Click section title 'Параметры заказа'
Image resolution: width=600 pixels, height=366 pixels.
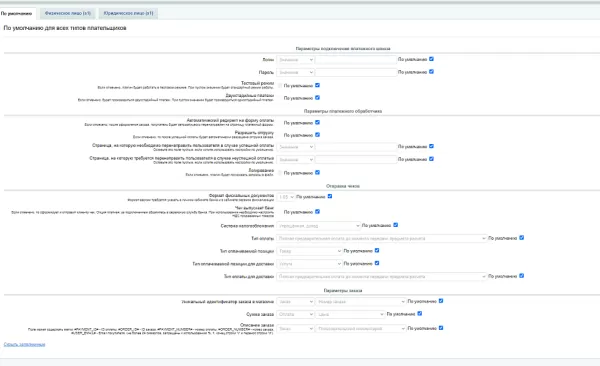[343, 291]
